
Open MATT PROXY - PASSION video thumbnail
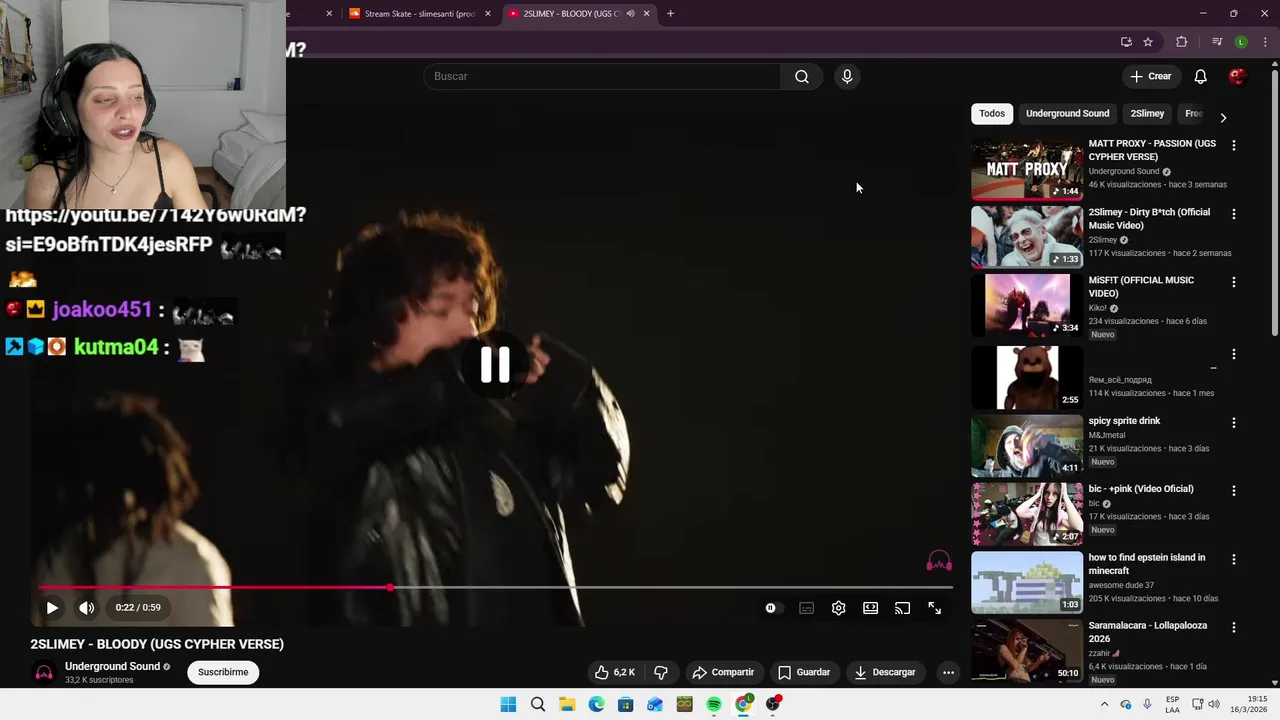tap(1027, 170)
